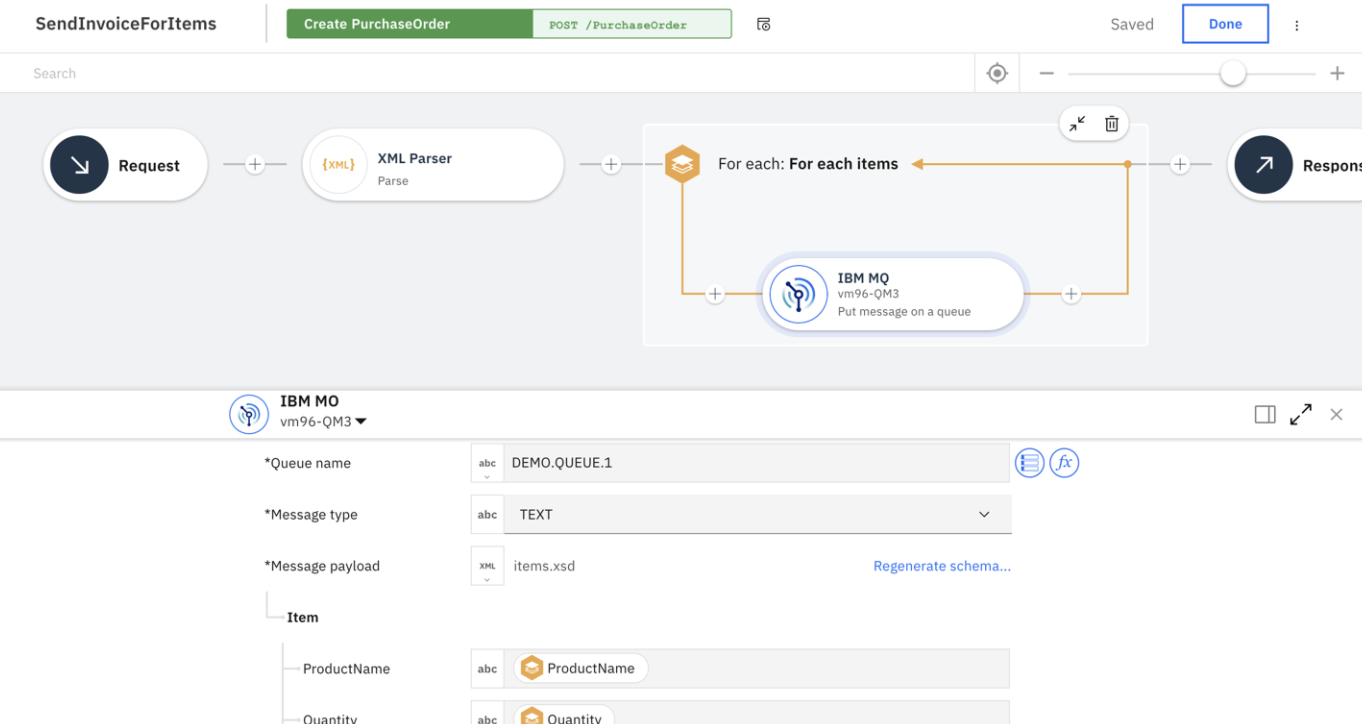Change Message payload XML type selector
1362x724 pixels.
tap(487, 566)
